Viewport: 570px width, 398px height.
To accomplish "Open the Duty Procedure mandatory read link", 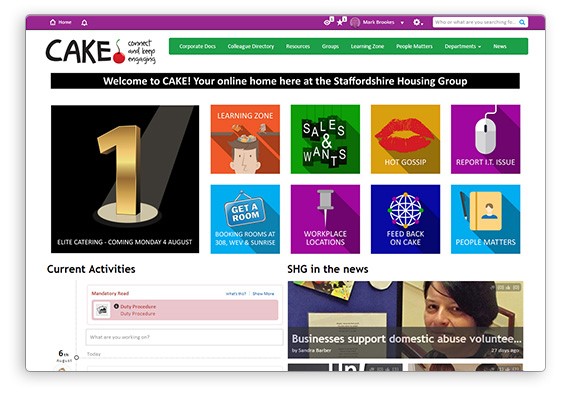I will (138, 306).
